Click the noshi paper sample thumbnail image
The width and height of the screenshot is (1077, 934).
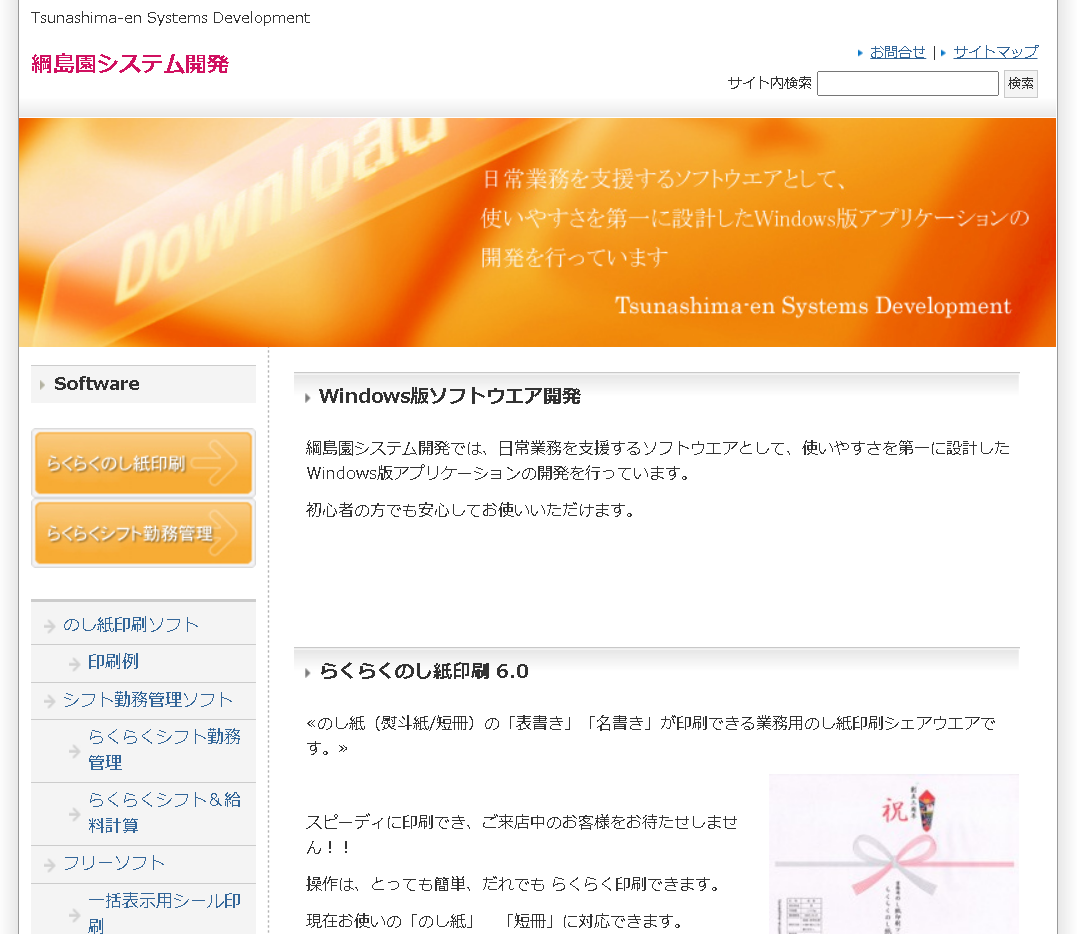[x=893, y=854]
